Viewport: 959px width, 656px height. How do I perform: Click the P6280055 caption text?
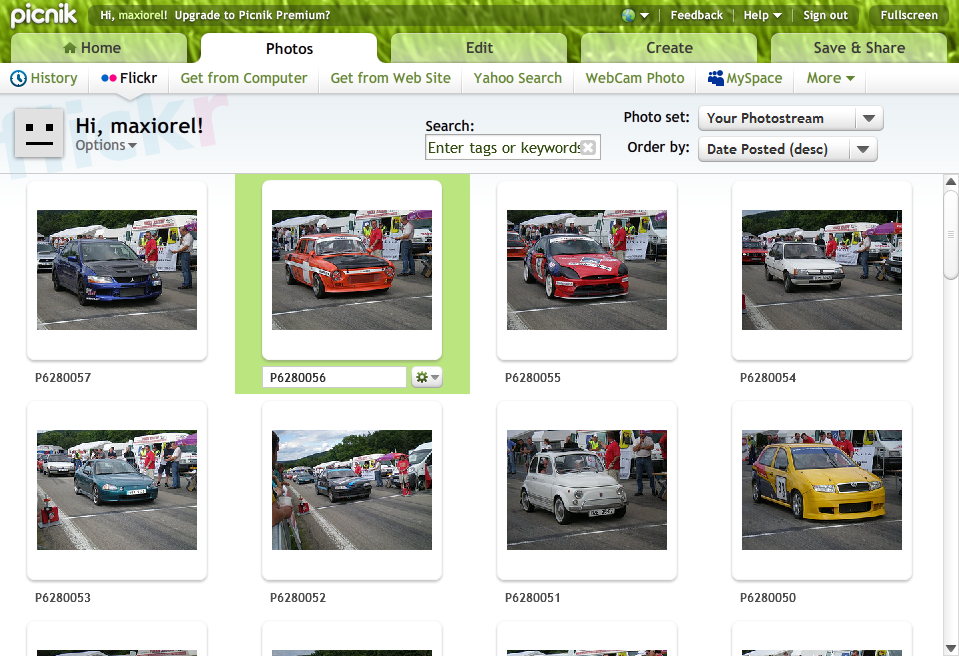coord(533,378)
